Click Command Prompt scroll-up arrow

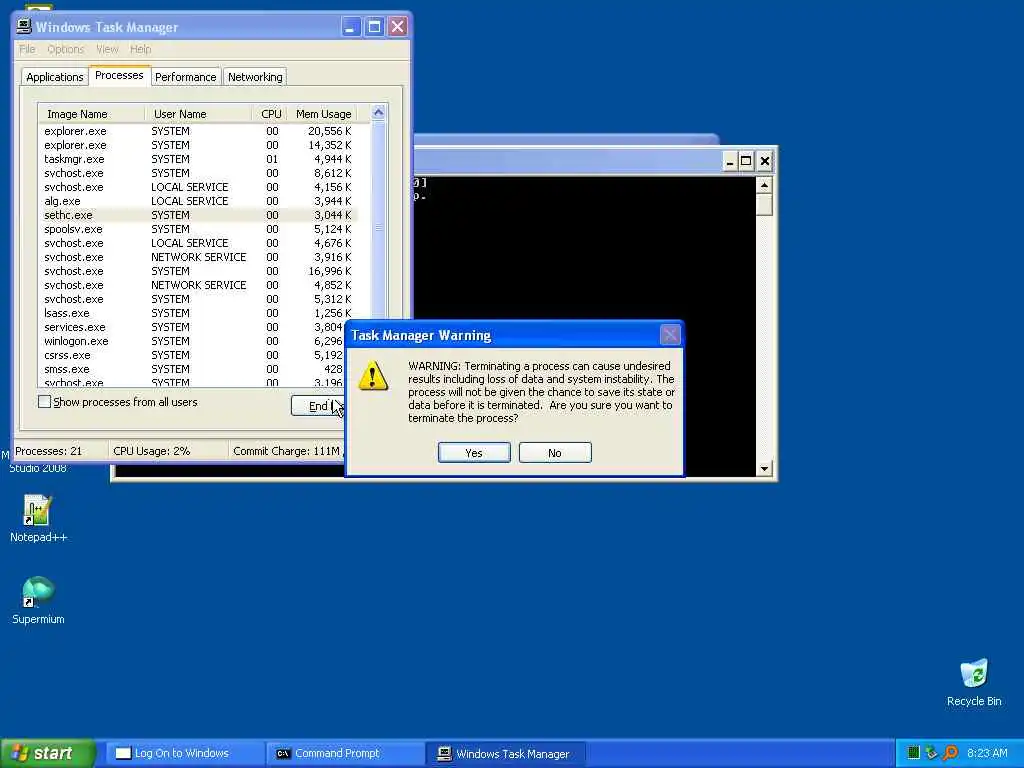click(x=764, y=185)
